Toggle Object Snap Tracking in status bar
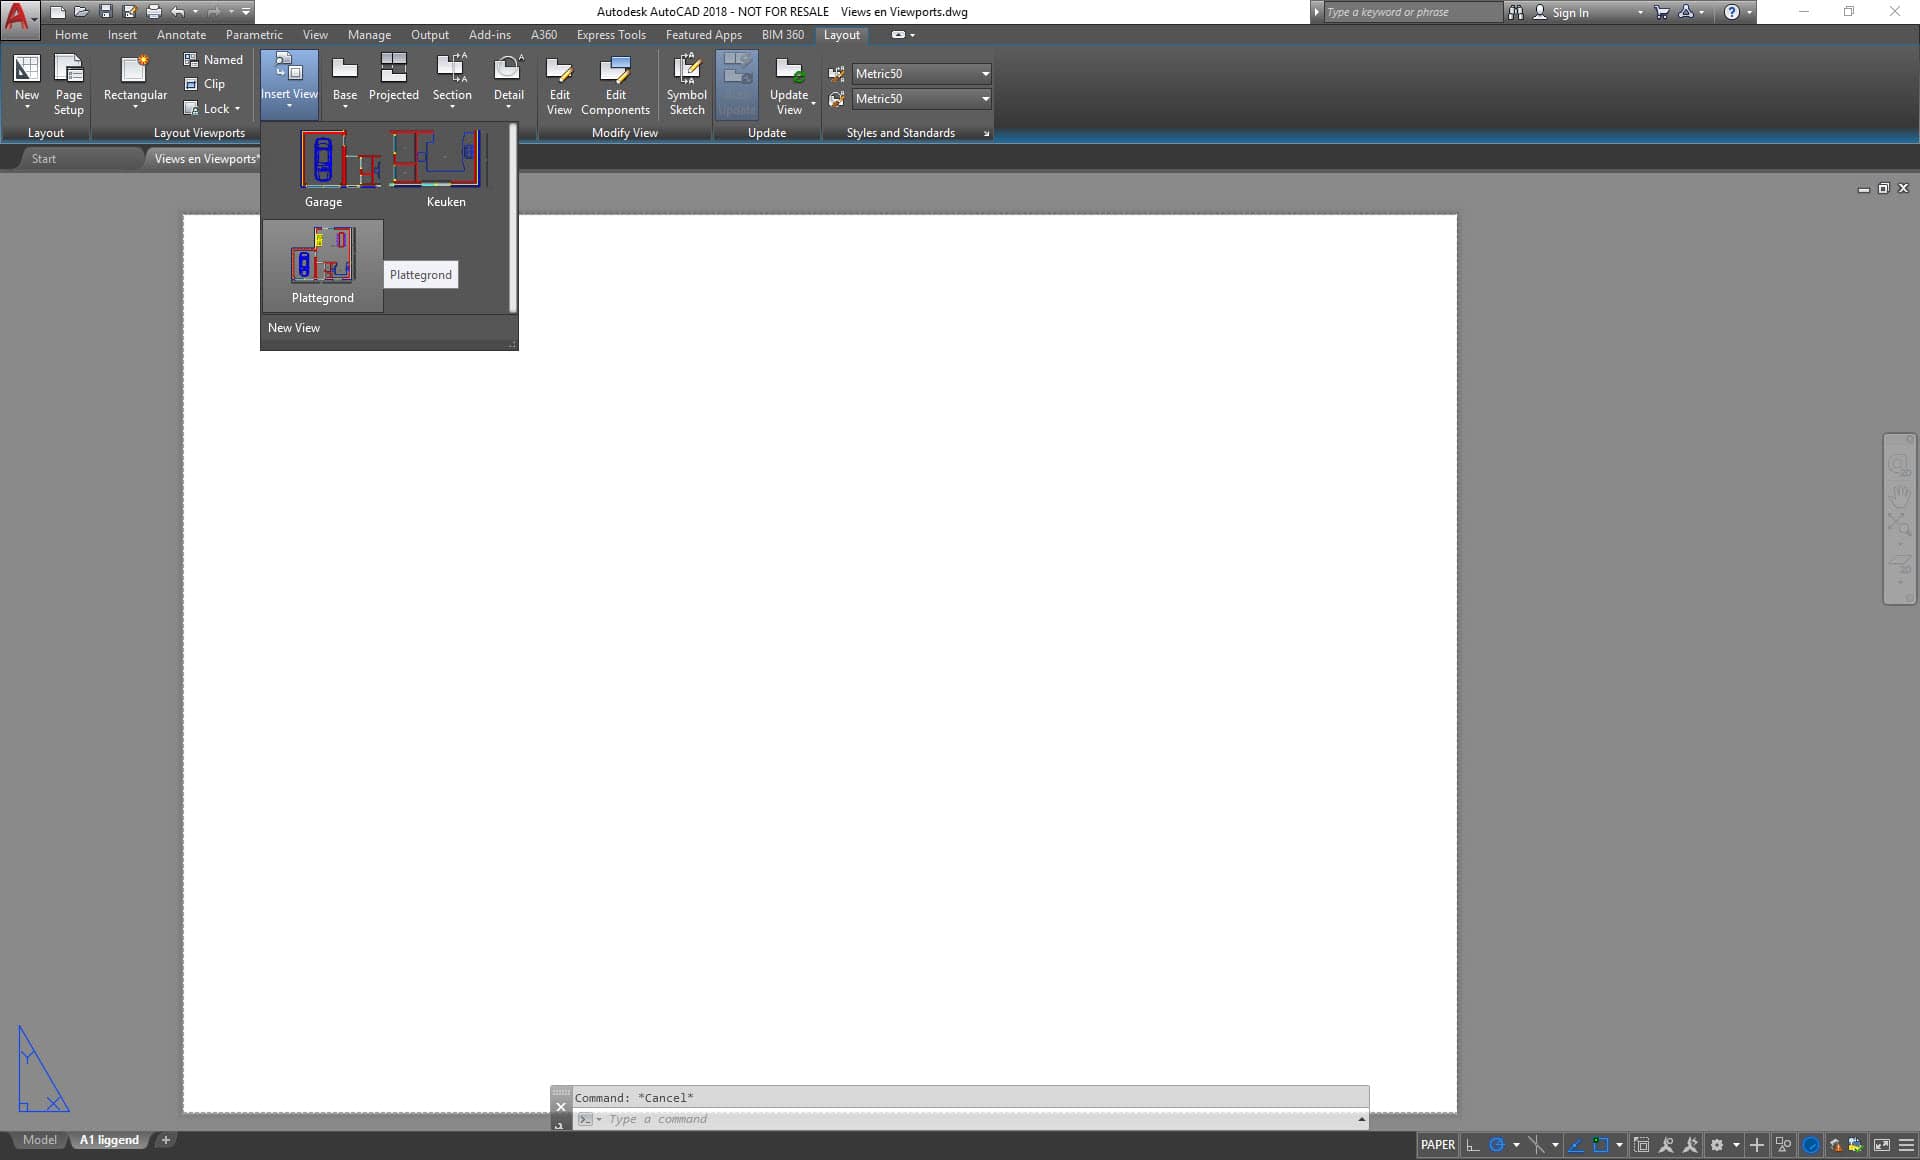This screenshot has height=1160, width=1920. (x=1576, y=1145)
